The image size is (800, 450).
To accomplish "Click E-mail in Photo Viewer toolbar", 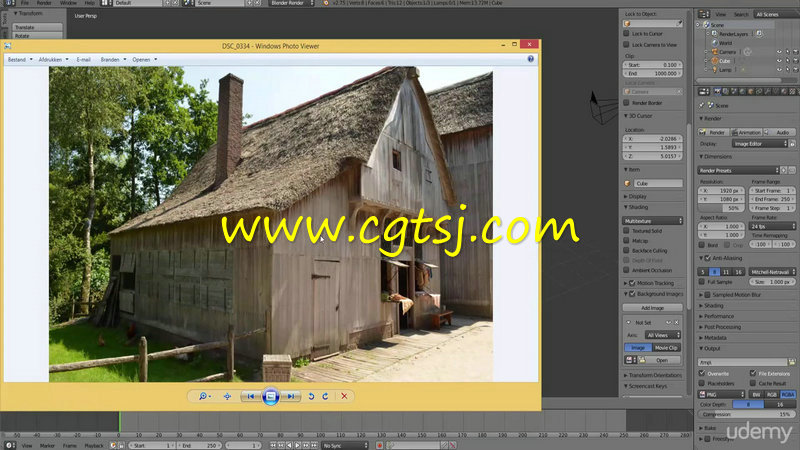I will pos(84,60).
